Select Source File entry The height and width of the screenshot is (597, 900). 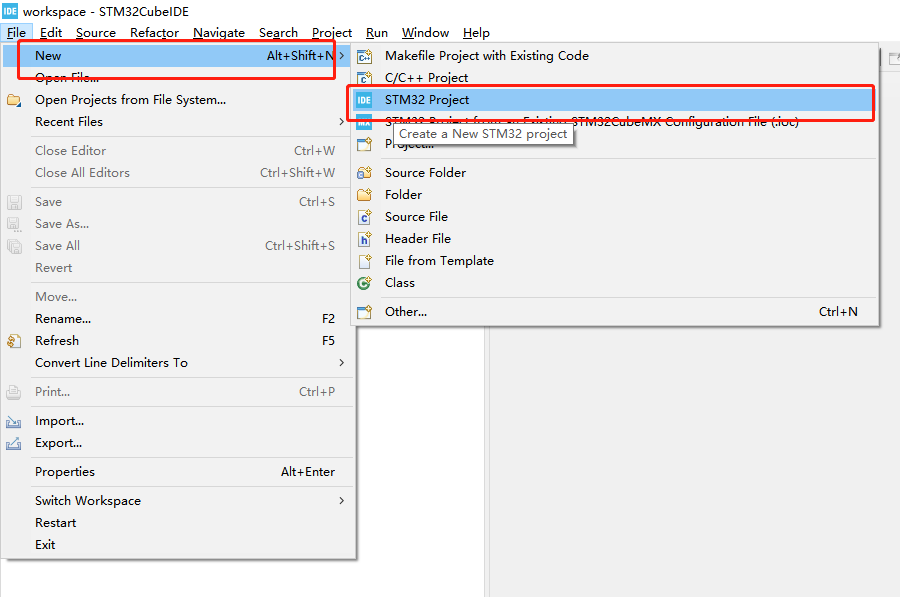(x=615, y=217)
